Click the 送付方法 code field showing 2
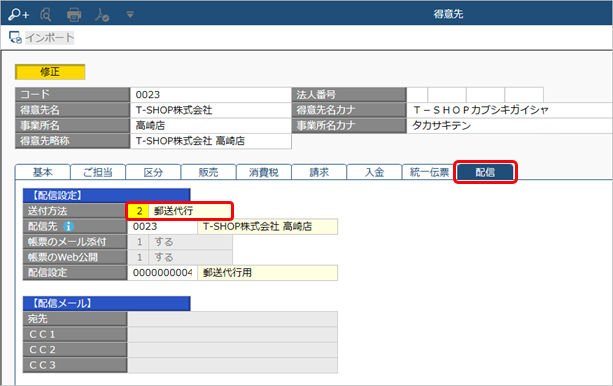 138,211
